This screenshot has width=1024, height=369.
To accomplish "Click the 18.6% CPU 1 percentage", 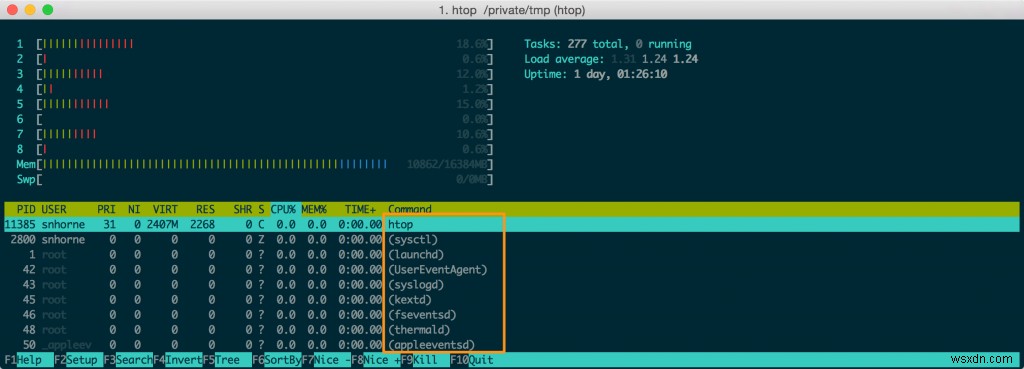I will 472,44.
